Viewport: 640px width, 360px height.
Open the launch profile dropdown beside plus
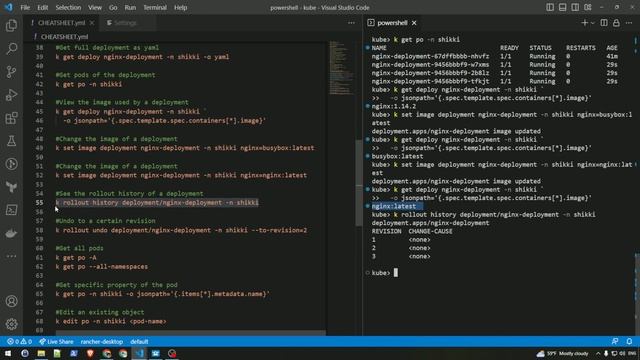tap(593, 23)
